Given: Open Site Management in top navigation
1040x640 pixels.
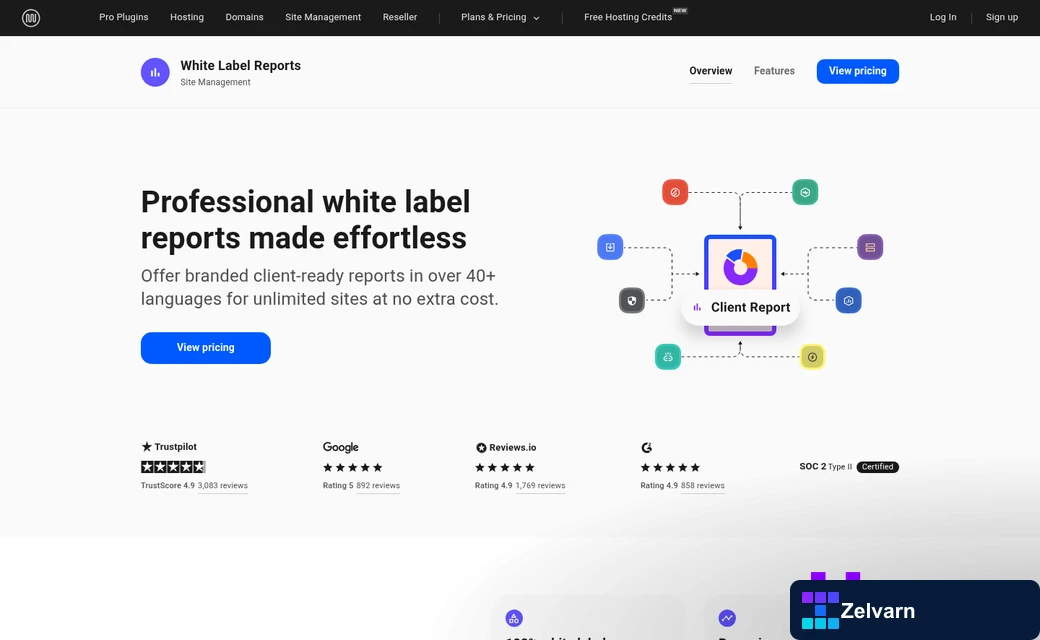Looking at the screenshot, I should point(323,17).
